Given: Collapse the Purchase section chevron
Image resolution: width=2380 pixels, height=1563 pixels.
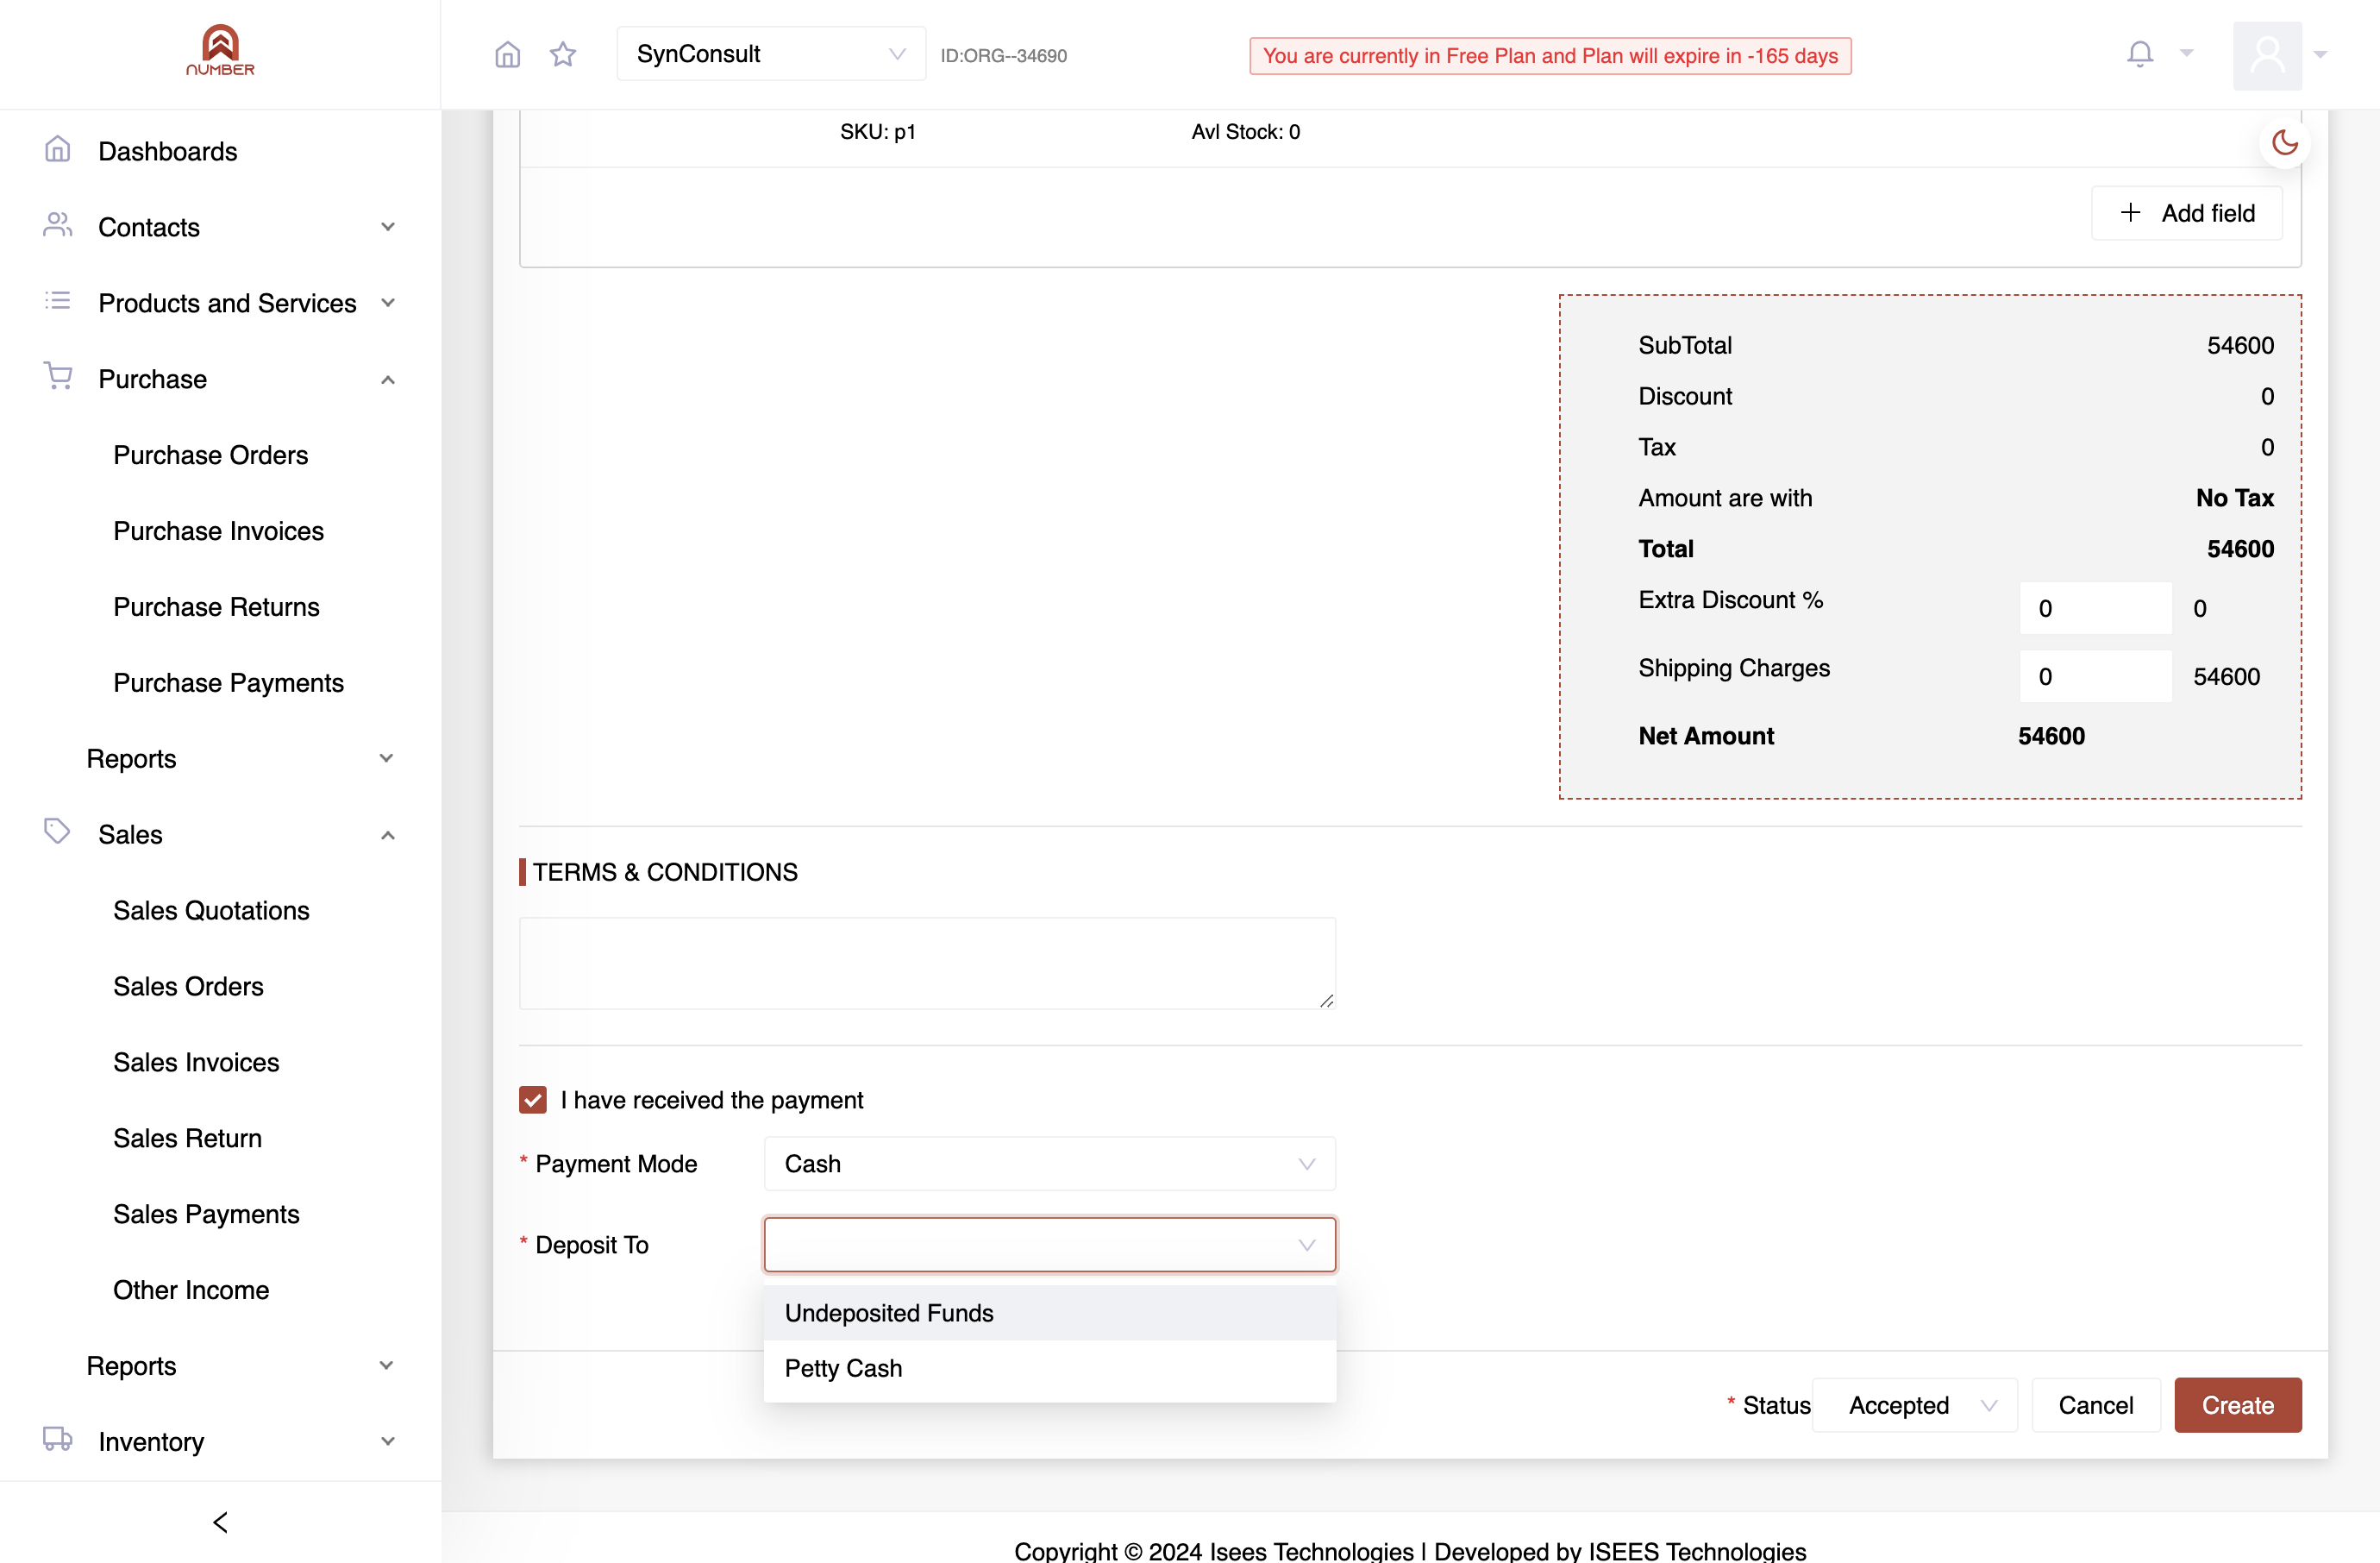Looking at the screenshot, I should point(388,379).
